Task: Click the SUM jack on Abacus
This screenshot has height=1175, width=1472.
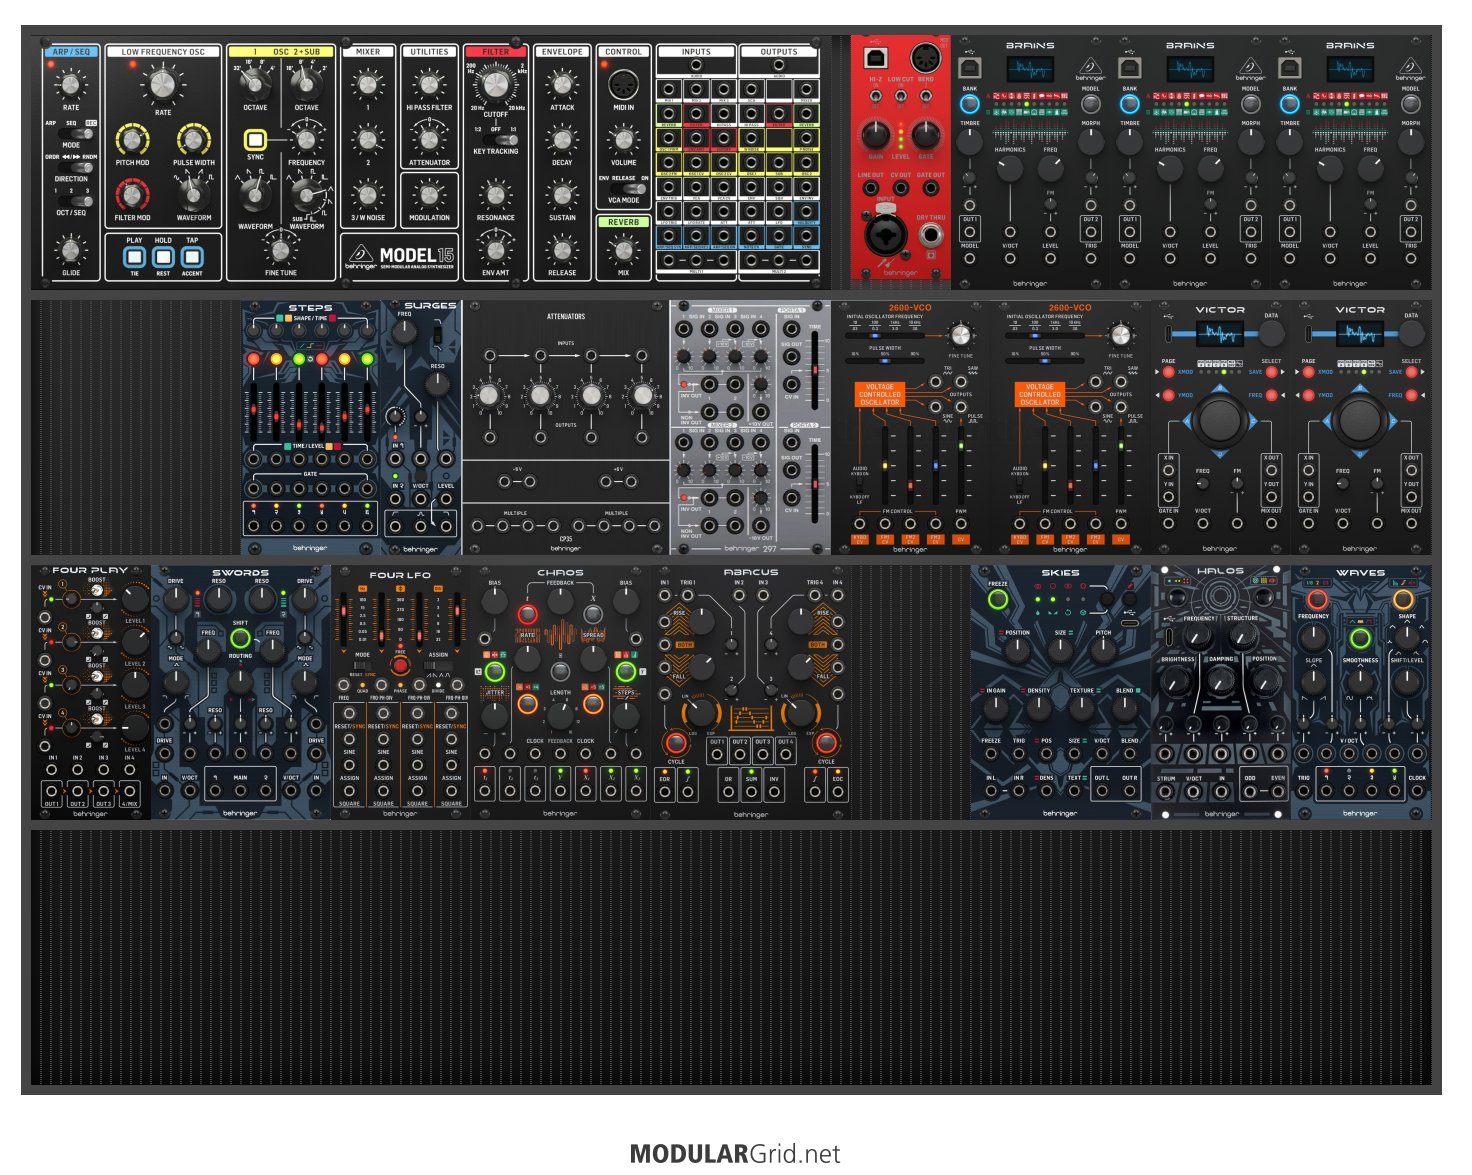Action: (751, 792)
